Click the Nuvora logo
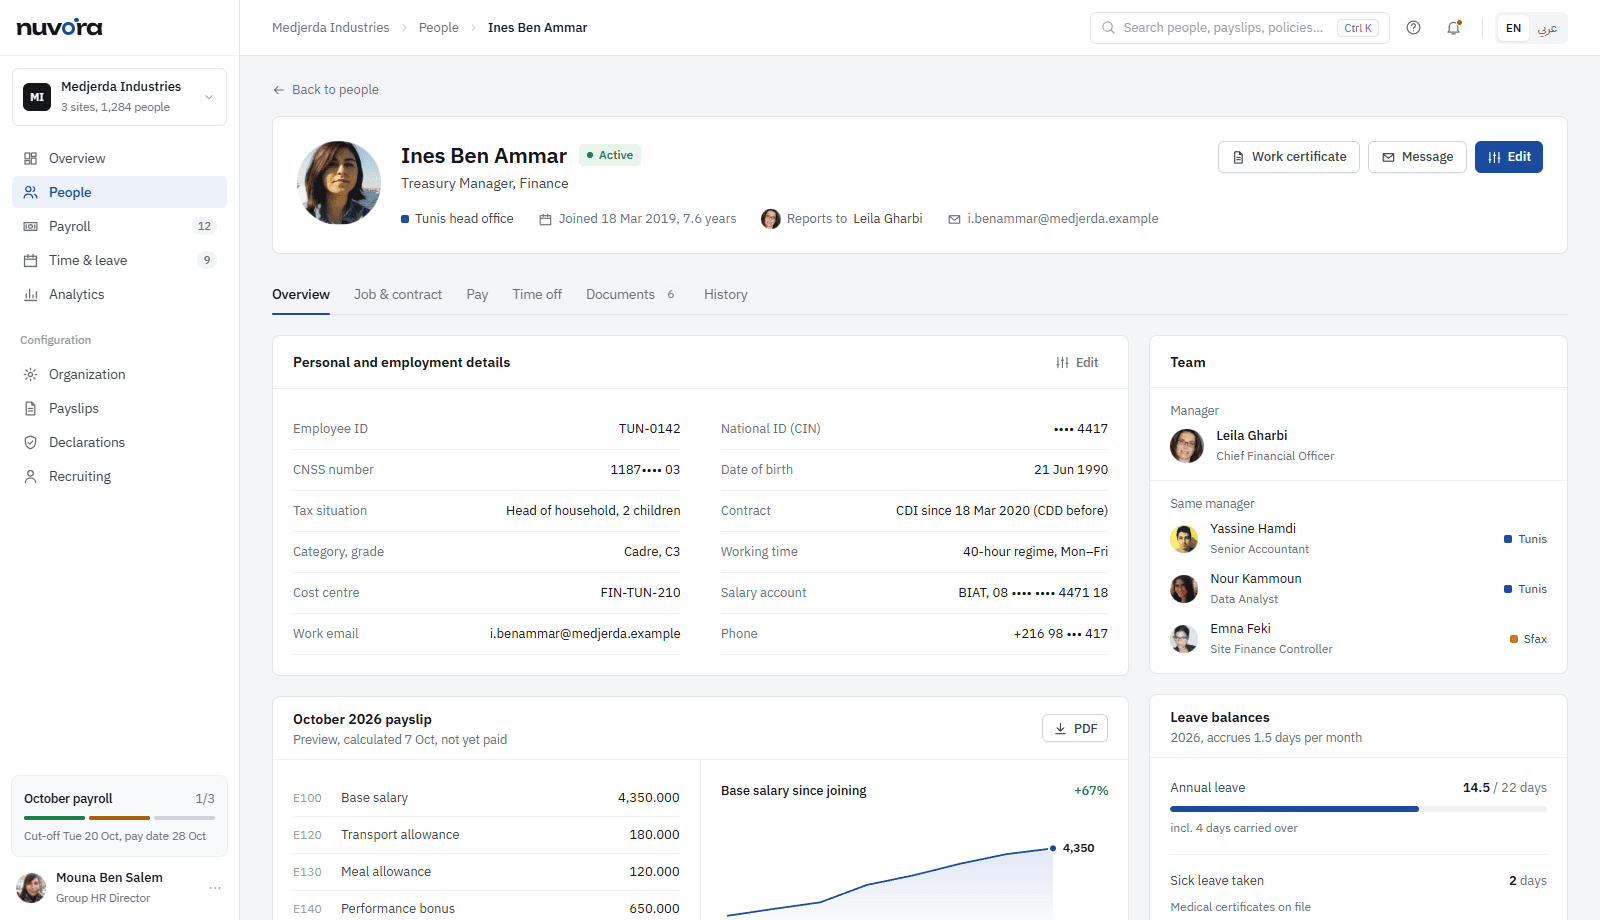 click(60, 27)
